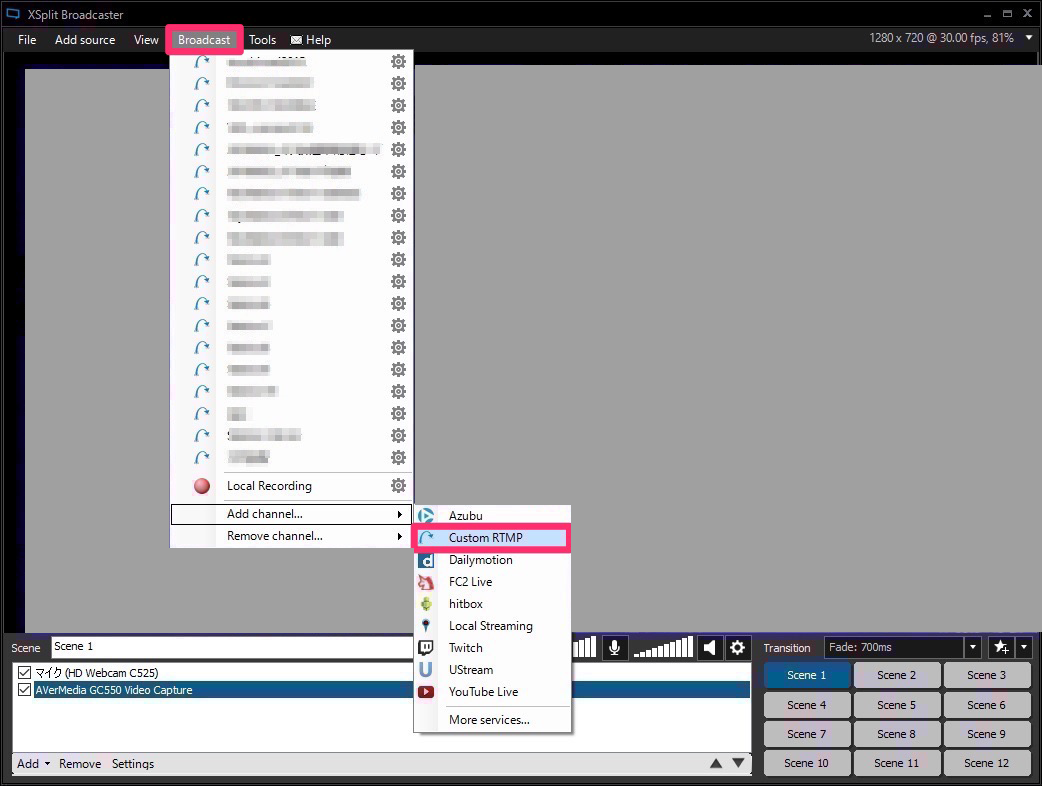Mute the microphone button

point(615,647)
